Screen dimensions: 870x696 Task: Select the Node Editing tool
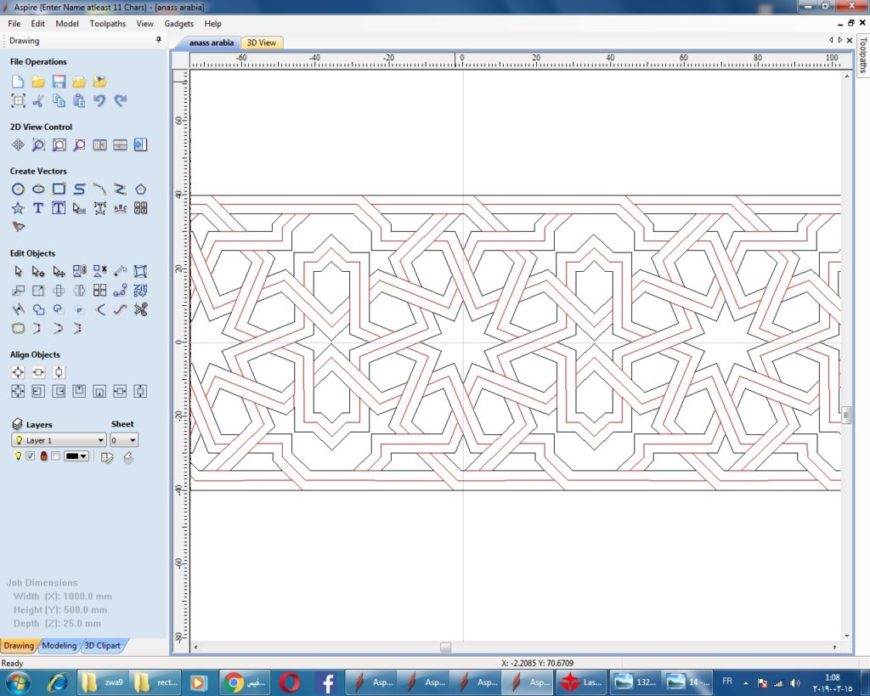click(37, 271)
